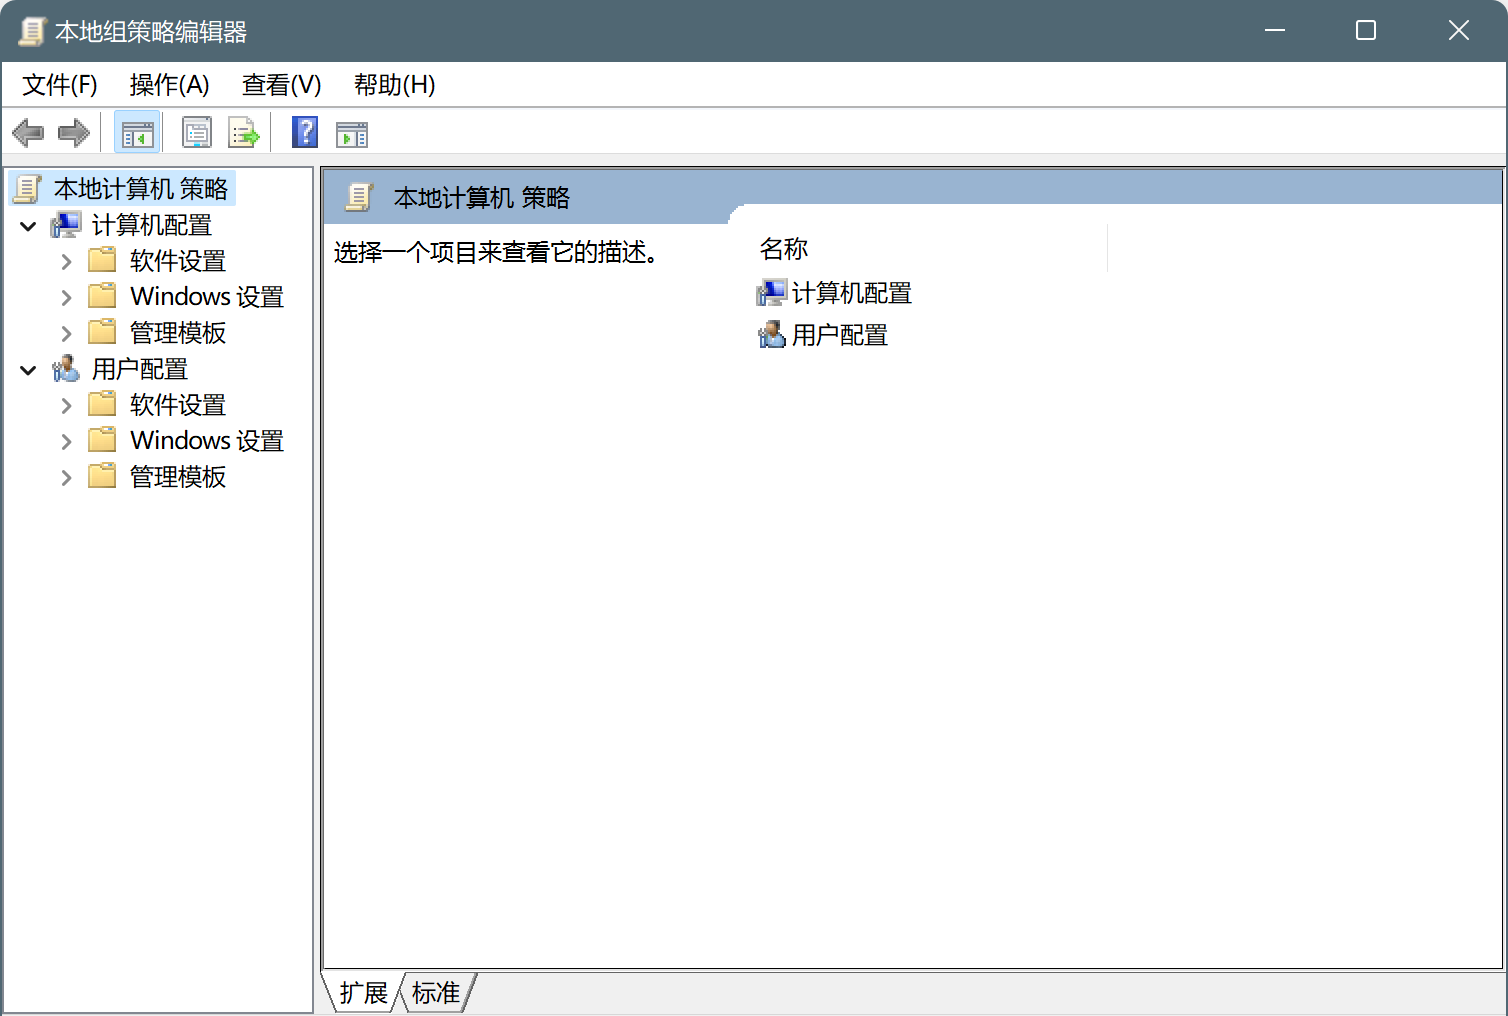Expand 管理模板 under 计算机配置

66,334
